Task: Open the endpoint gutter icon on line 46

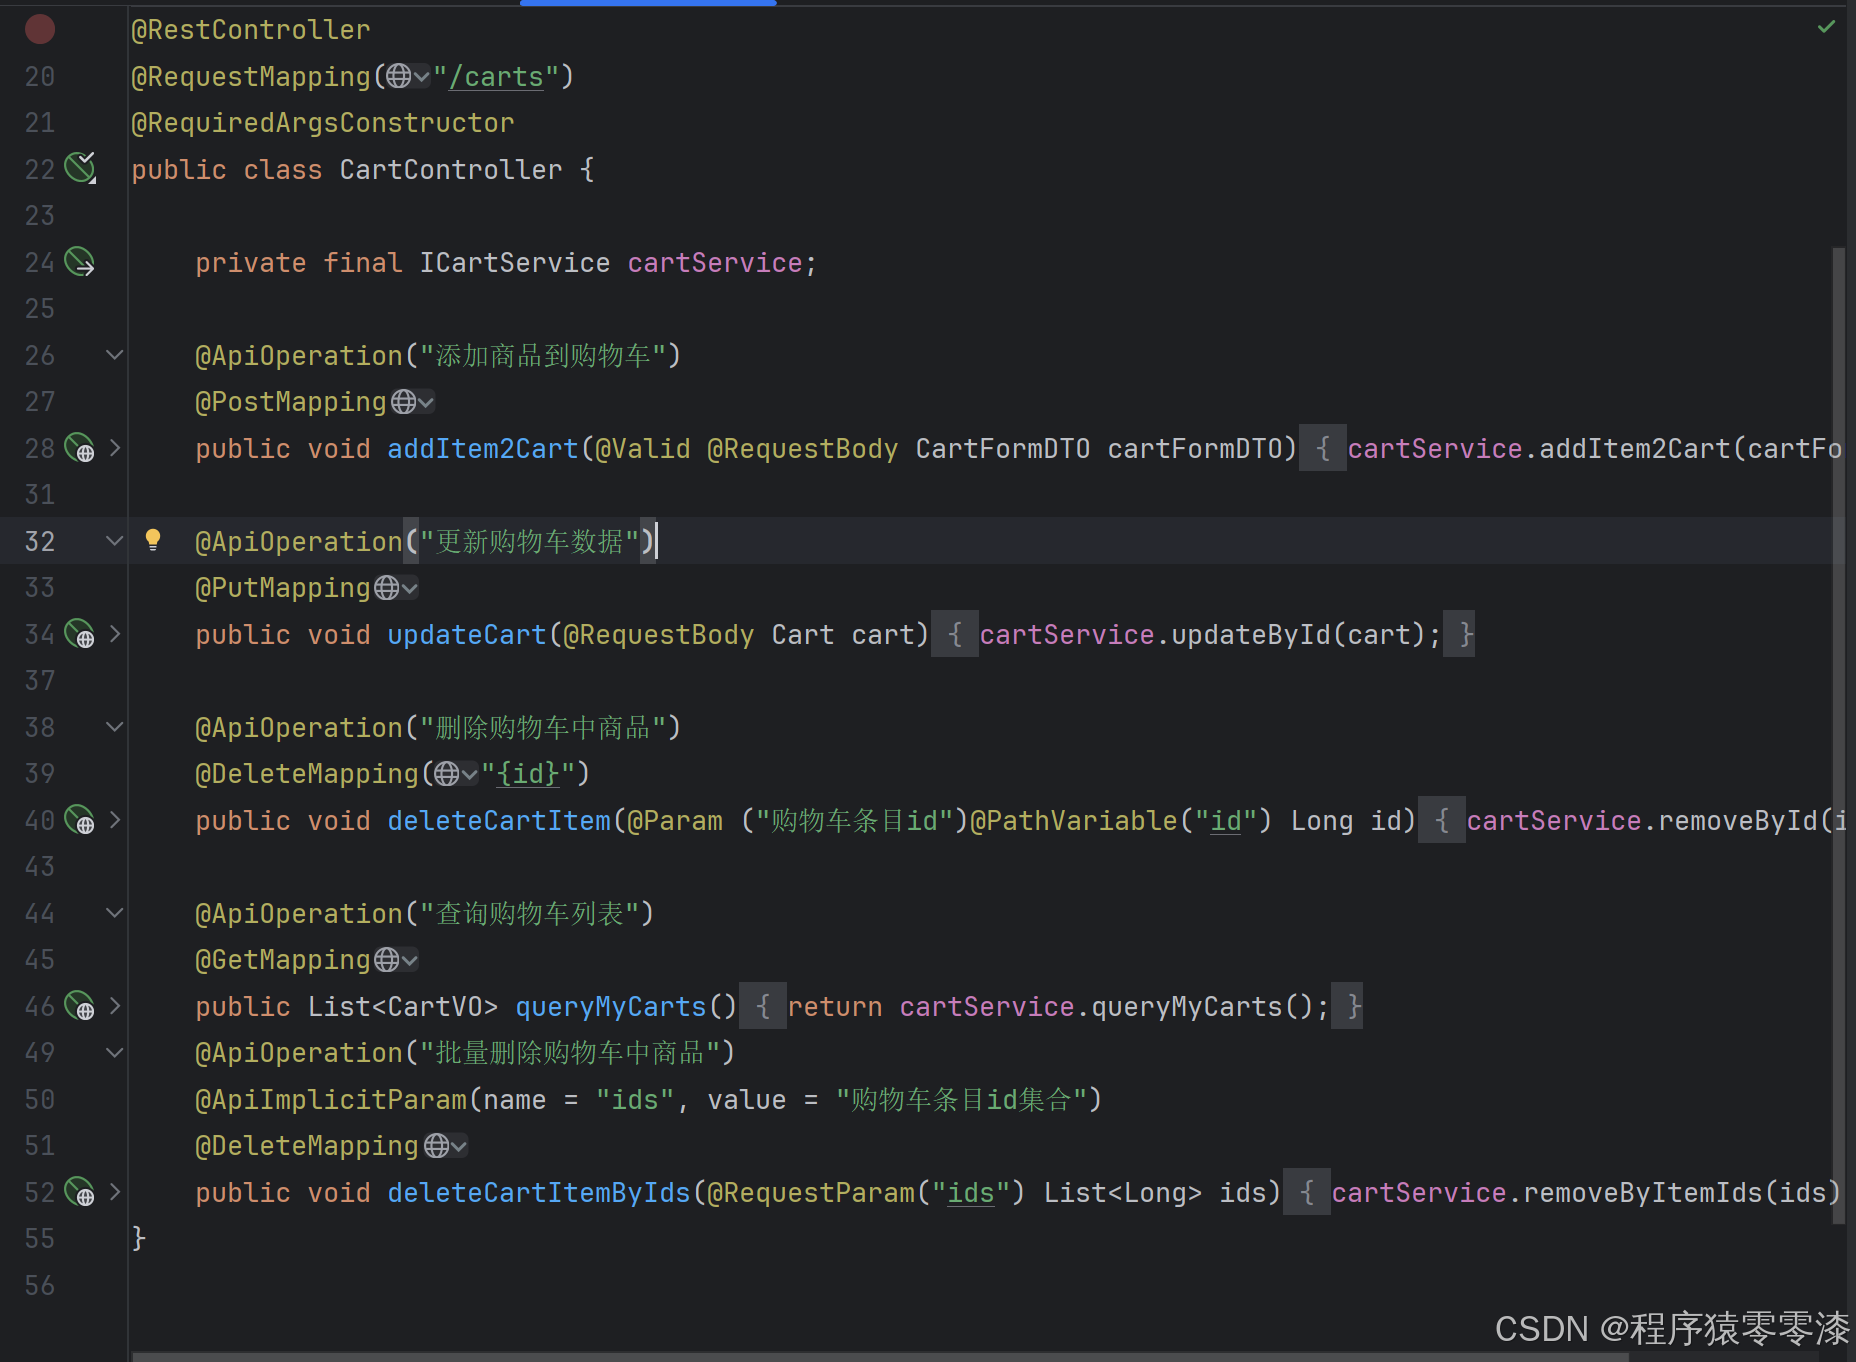Action: [x=80, y=1006]
